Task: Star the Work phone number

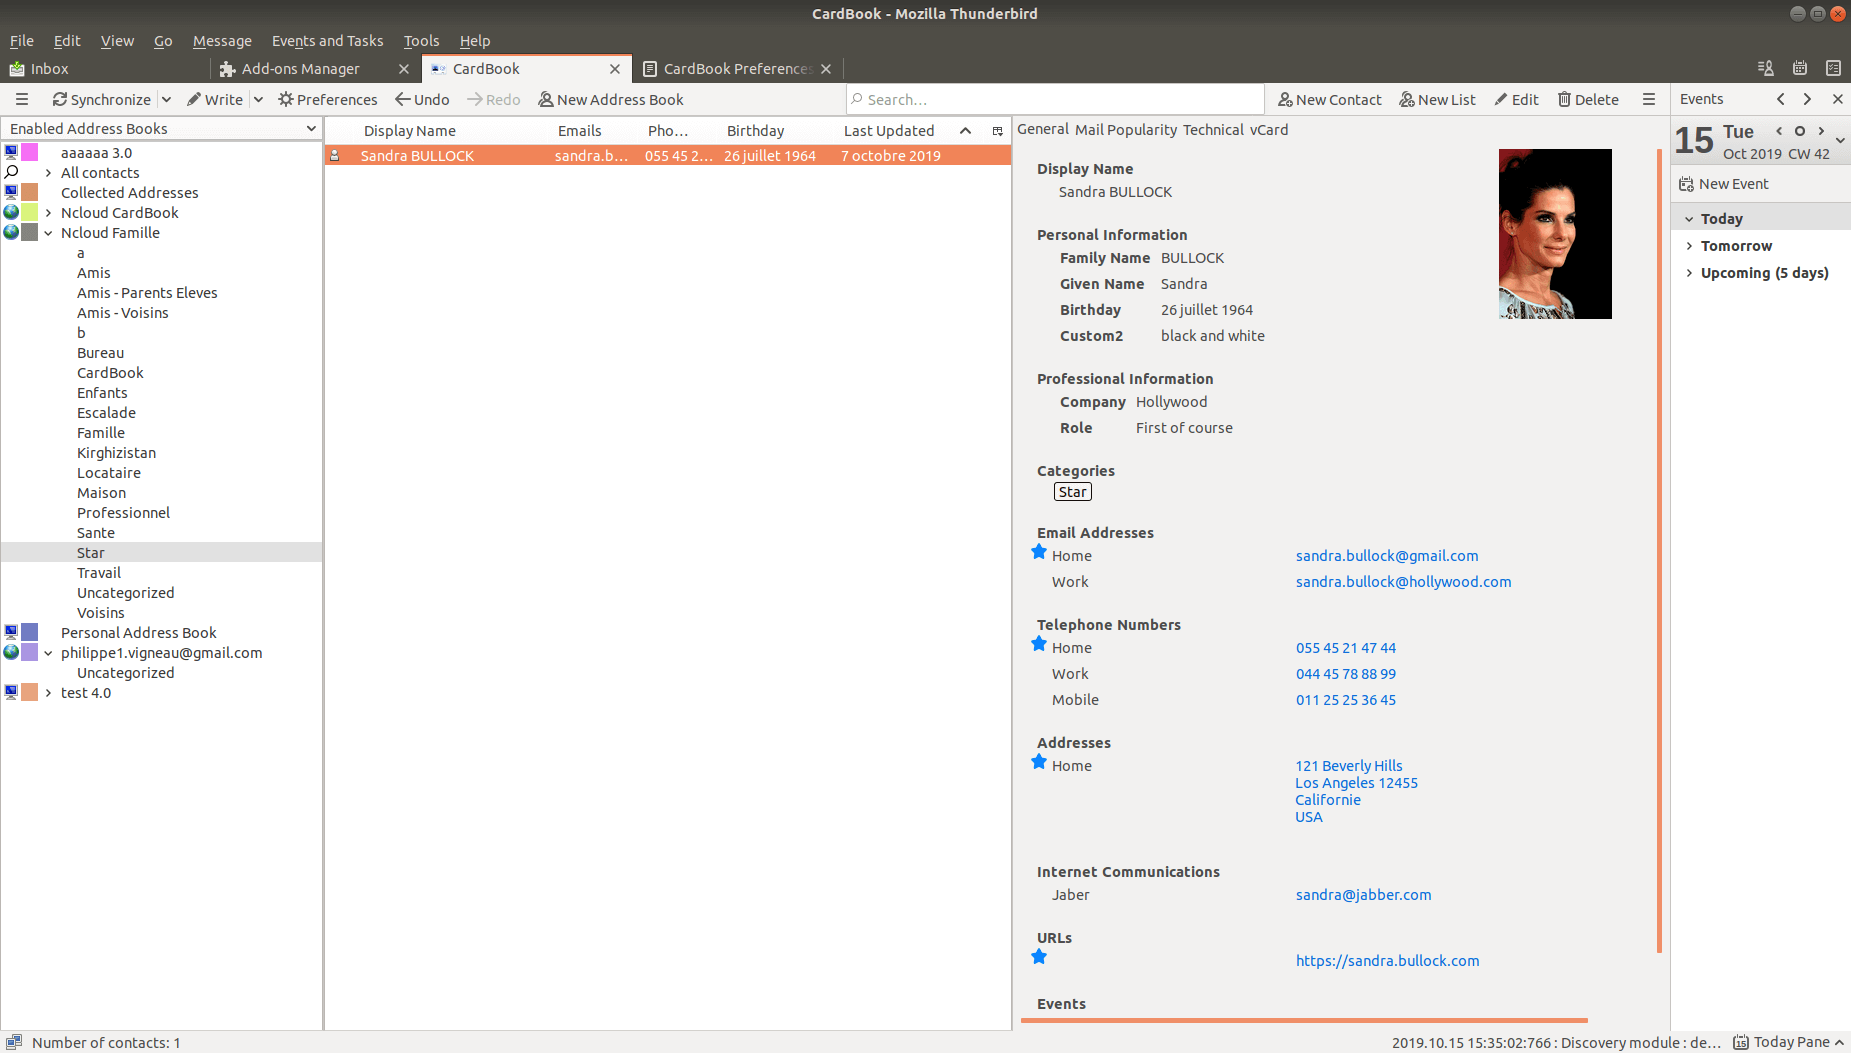Action: 1037,673
